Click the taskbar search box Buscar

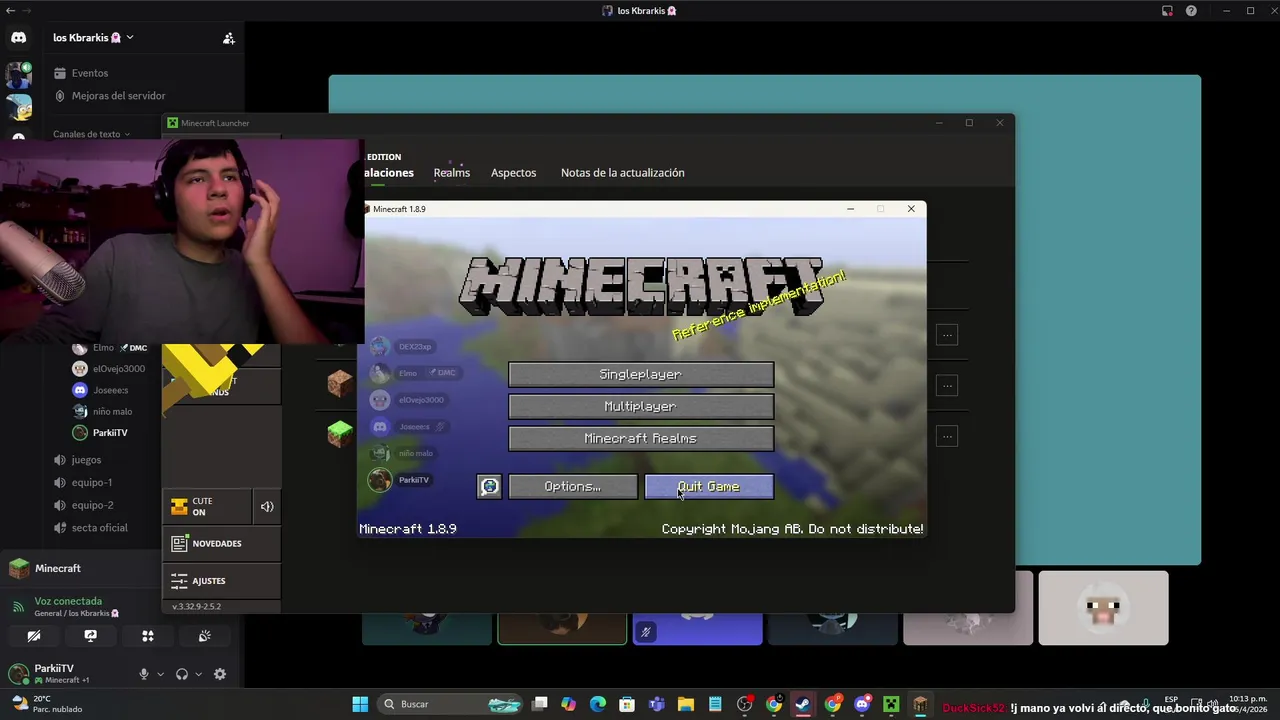pos(452,704)
